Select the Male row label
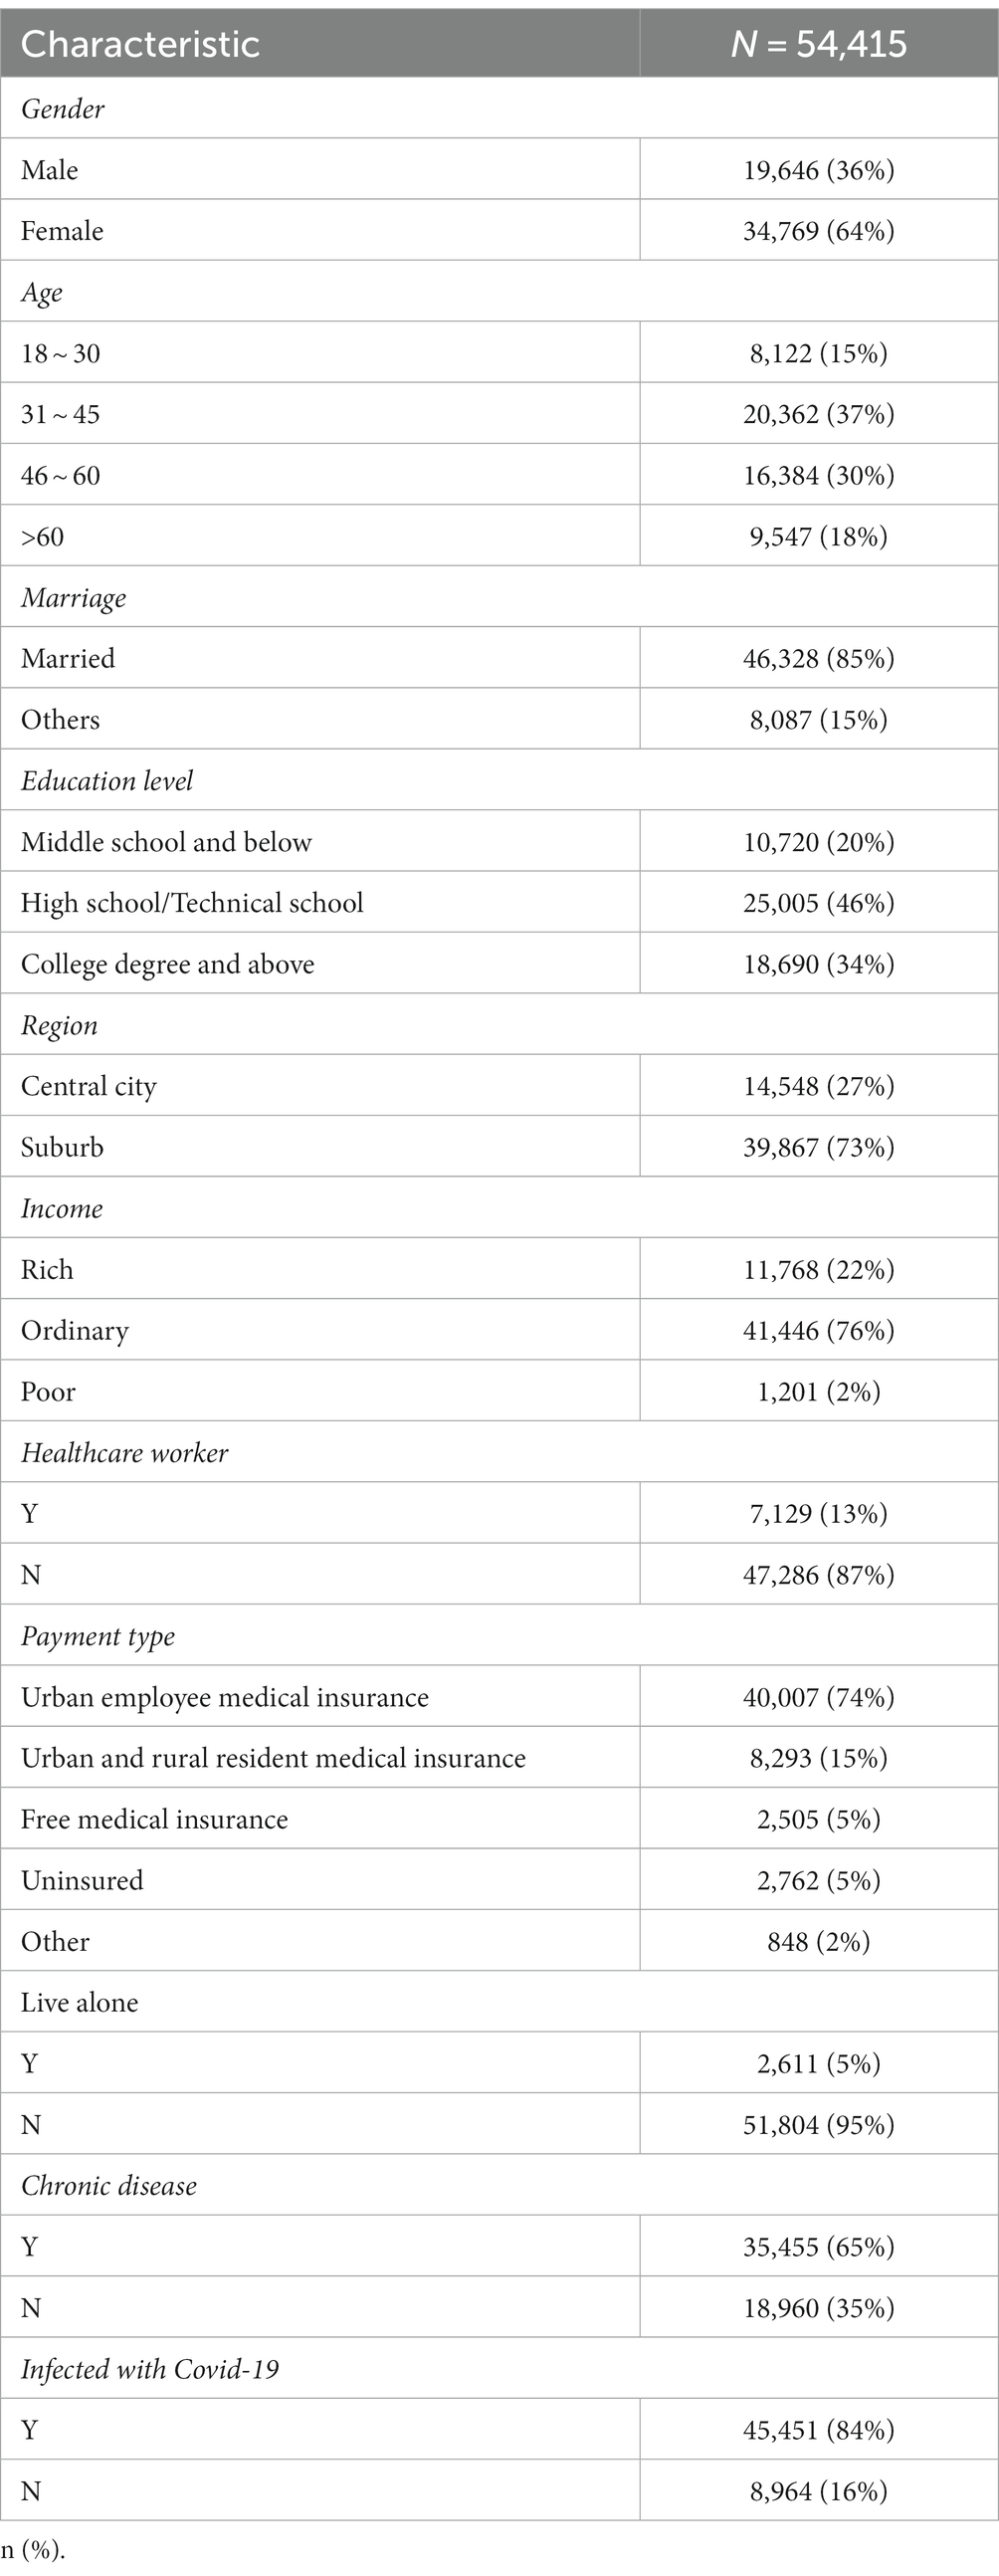 (x=50, y=170)
